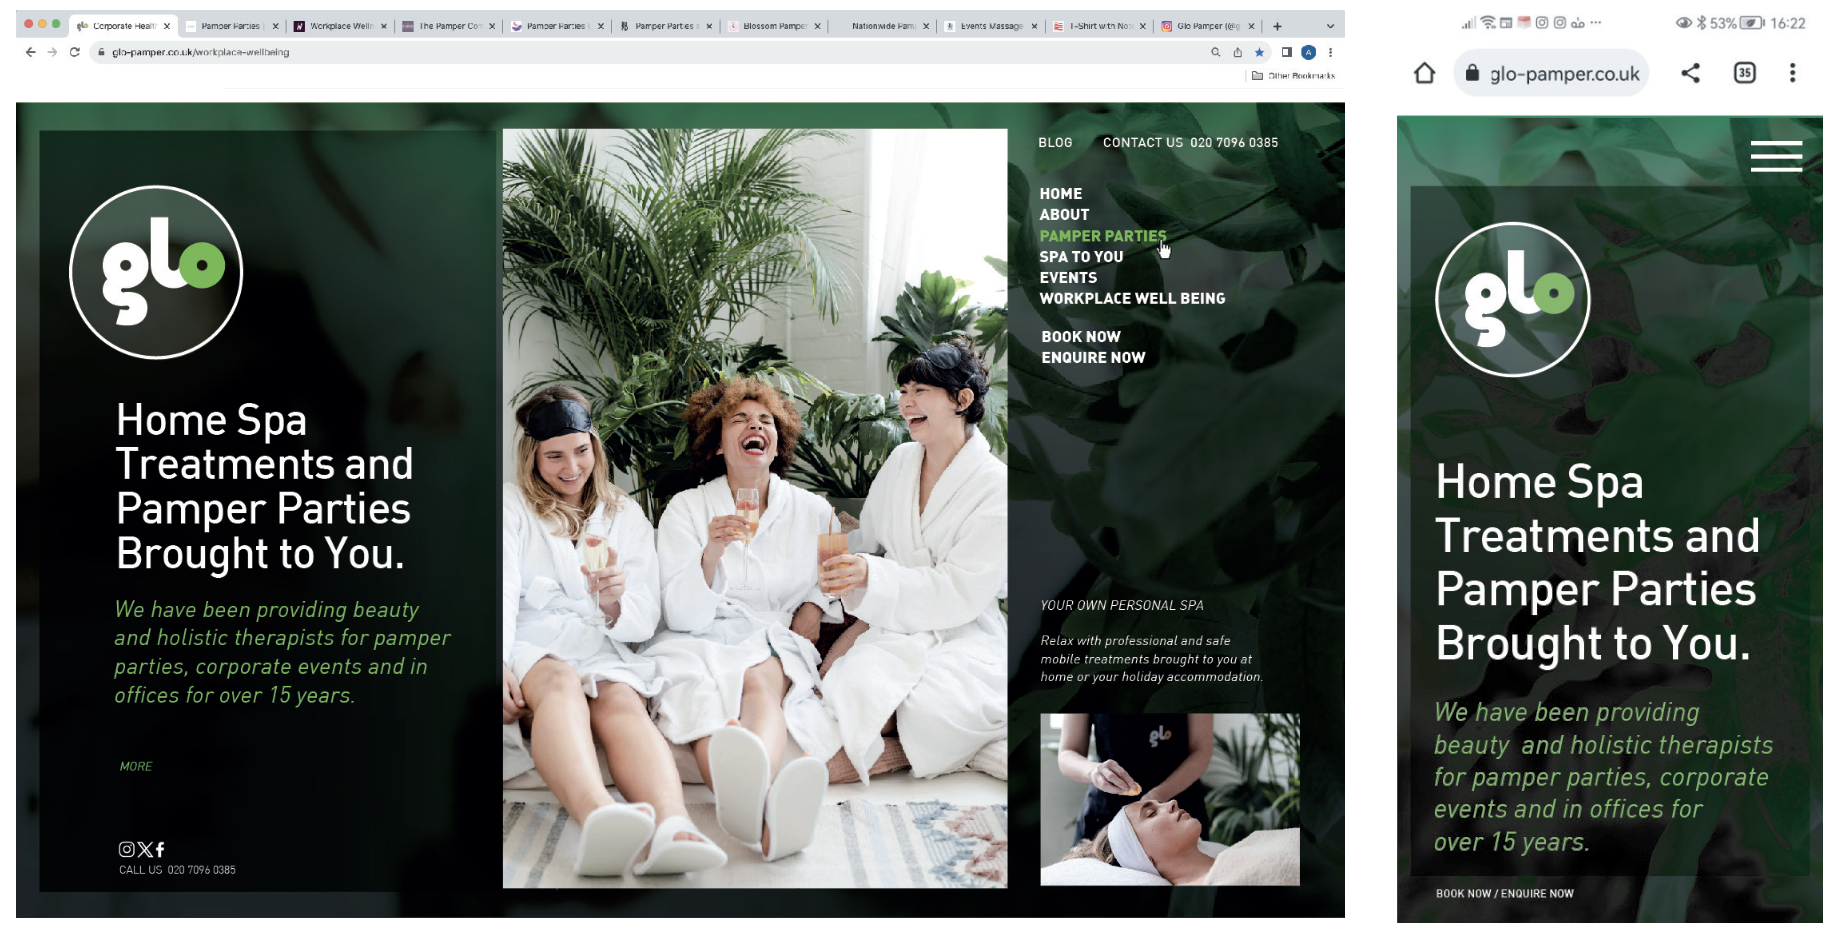
Task: Close the Blossom Pamper tab
Action: (x=818, y=26)
